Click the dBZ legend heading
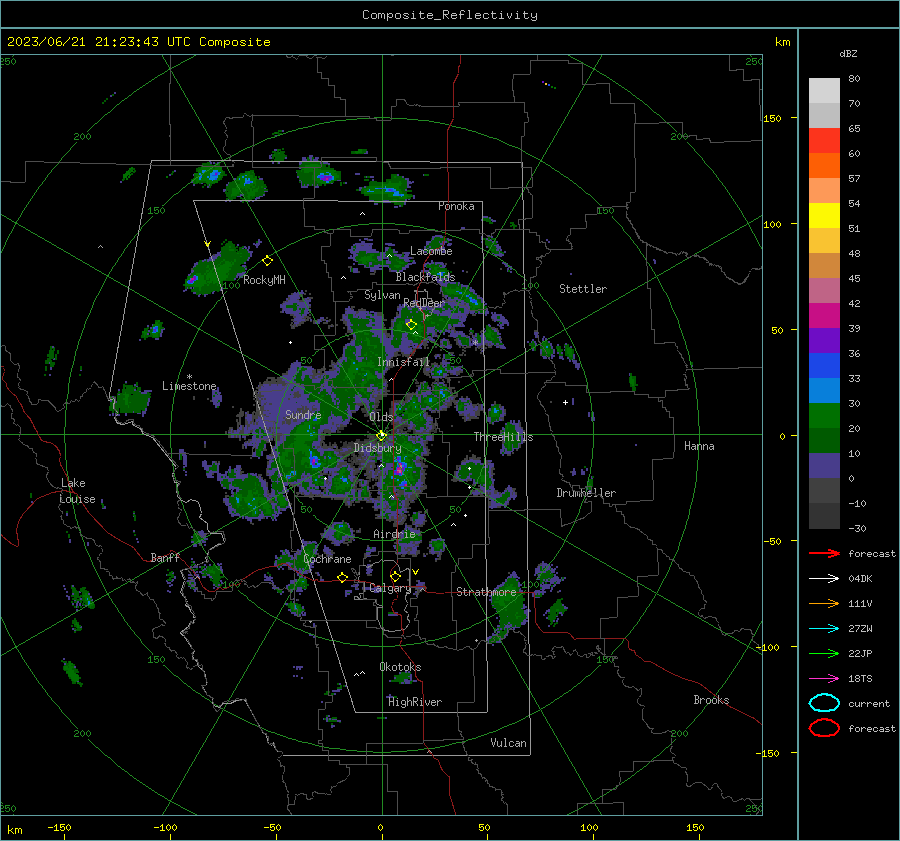 tap(848, 54)
